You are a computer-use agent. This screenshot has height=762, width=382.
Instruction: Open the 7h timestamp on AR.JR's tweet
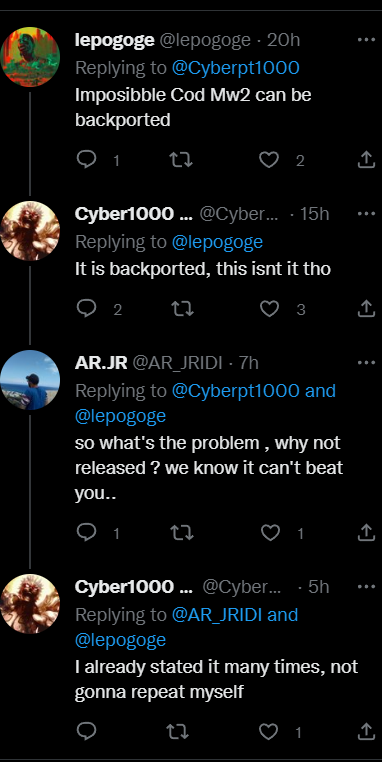(248, 363)
